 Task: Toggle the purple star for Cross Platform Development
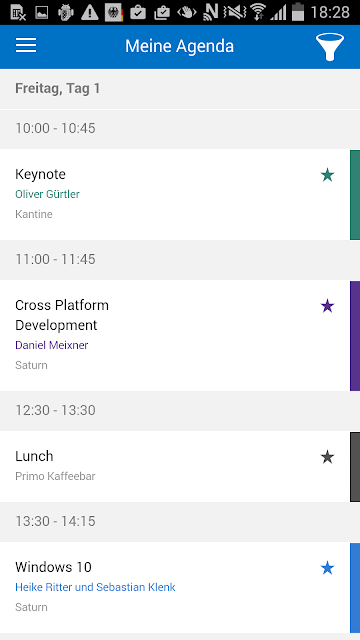pos(327,306)
